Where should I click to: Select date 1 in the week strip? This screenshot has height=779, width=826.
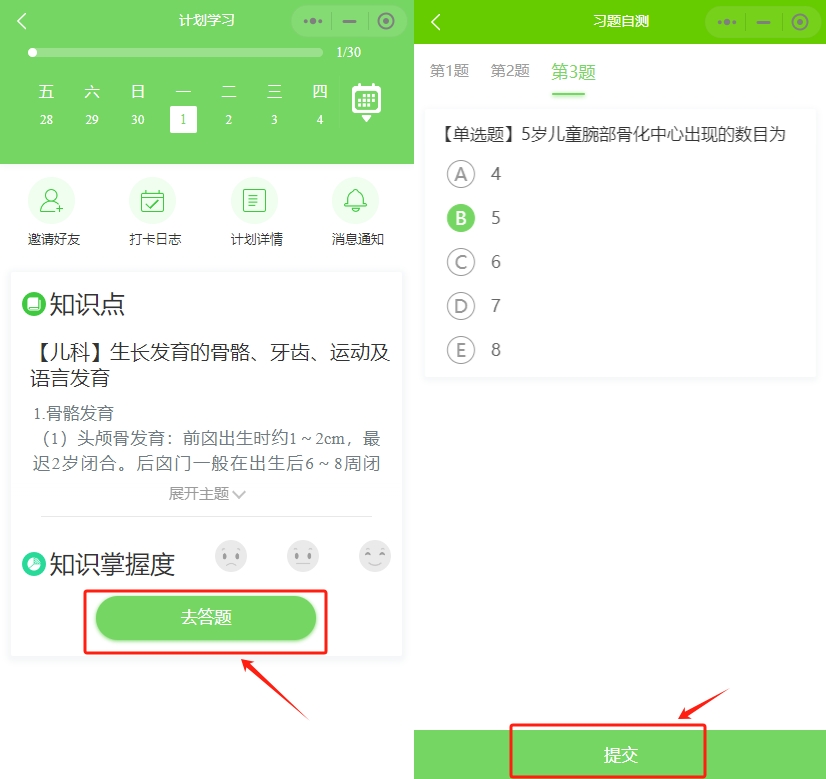tap(183, 119)
